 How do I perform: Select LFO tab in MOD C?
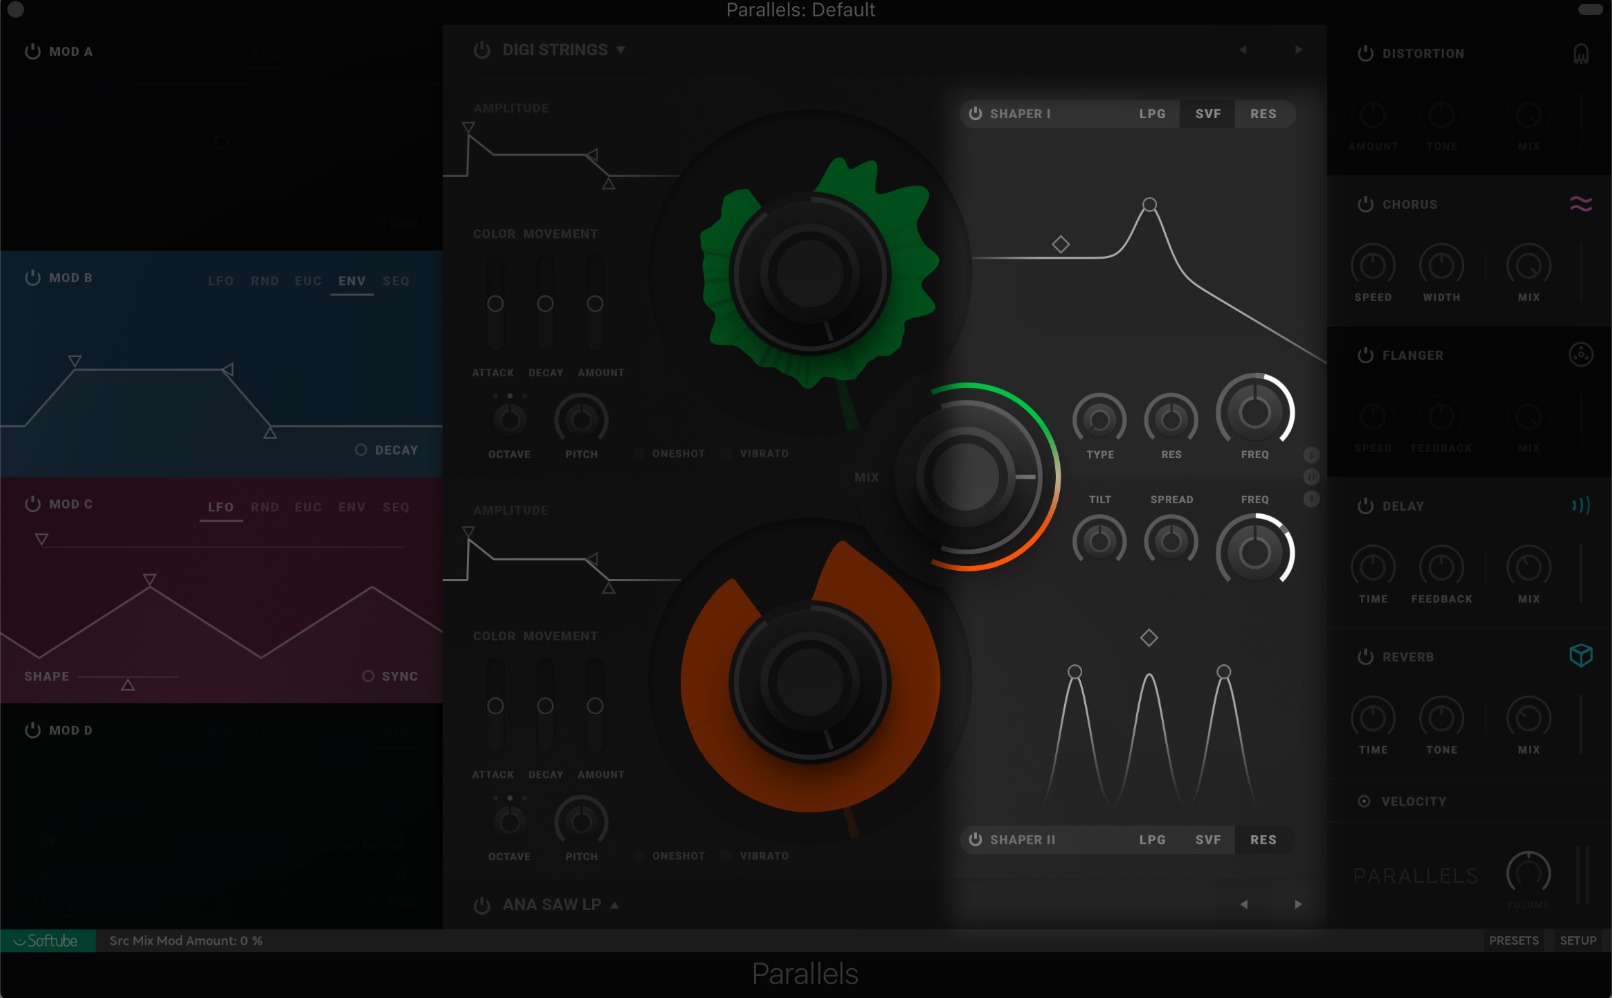click(221, 507)
